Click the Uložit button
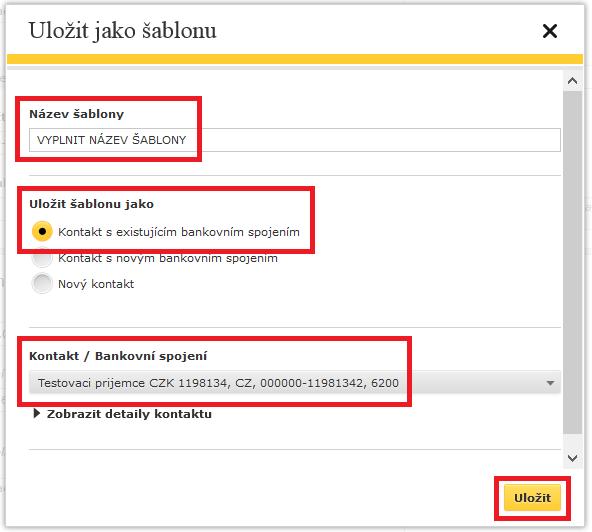 pos(532,498)
